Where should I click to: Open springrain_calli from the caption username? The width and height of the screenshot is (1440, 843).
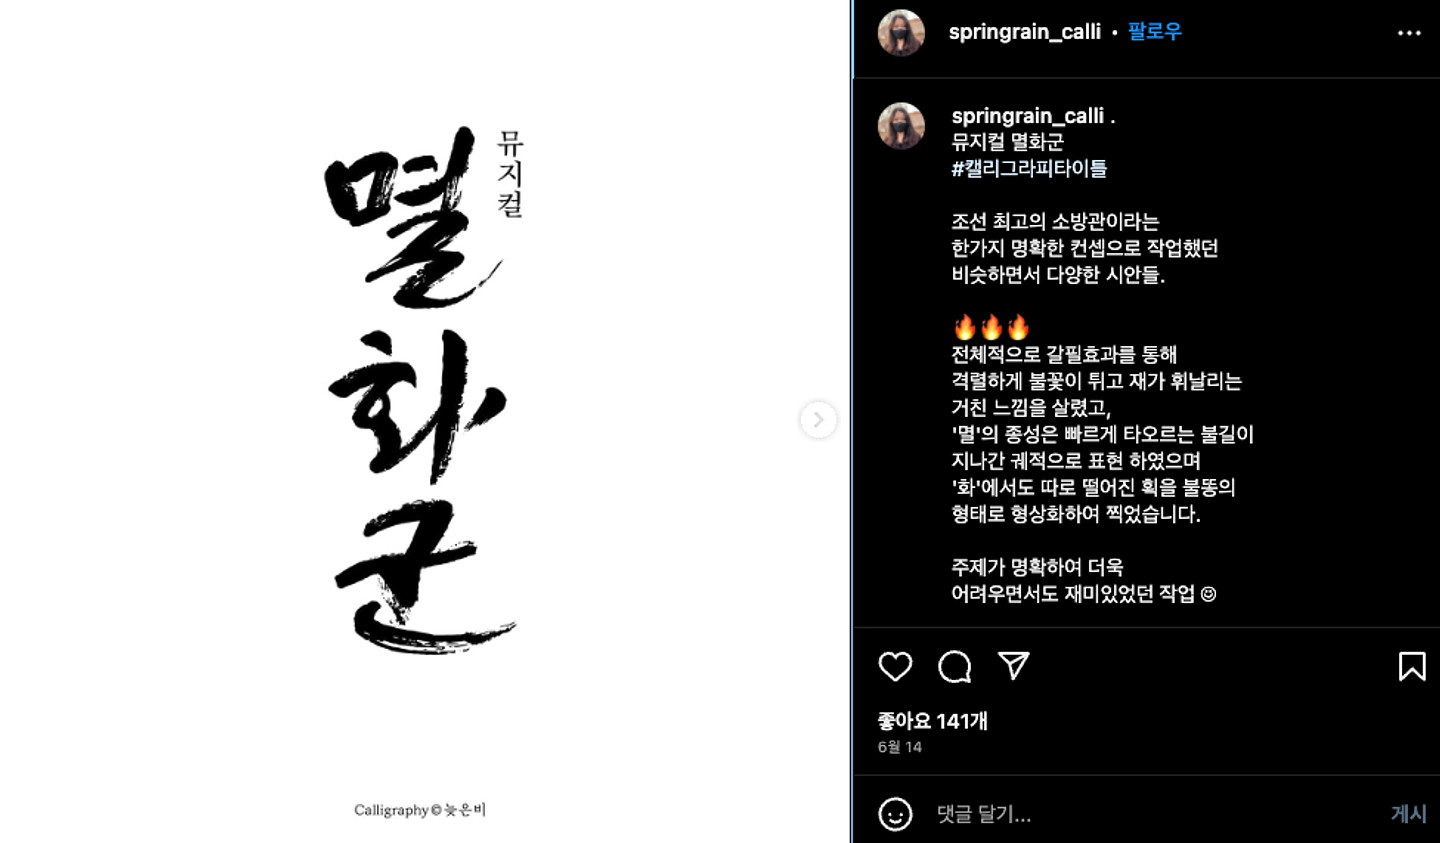pyautogui.click(x=1027, y=116)
